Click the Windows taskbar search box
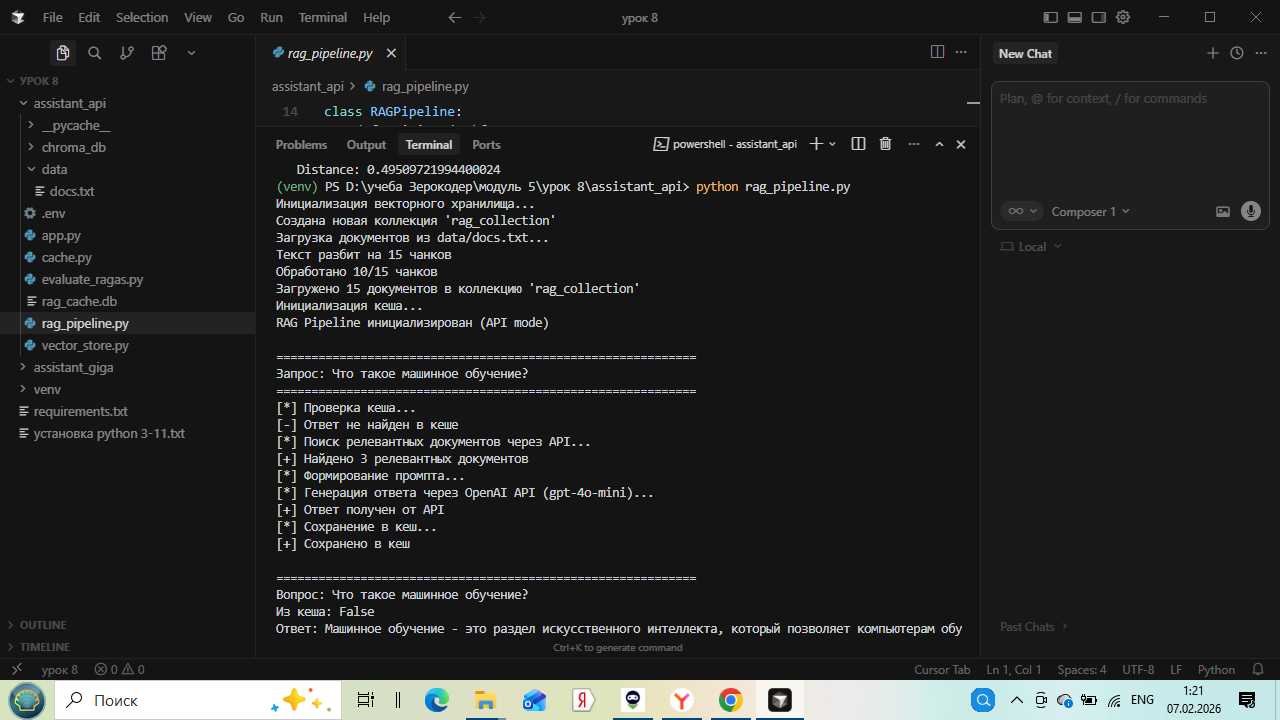This screenshot has height=720, width=1280. [x=197, y=700]
